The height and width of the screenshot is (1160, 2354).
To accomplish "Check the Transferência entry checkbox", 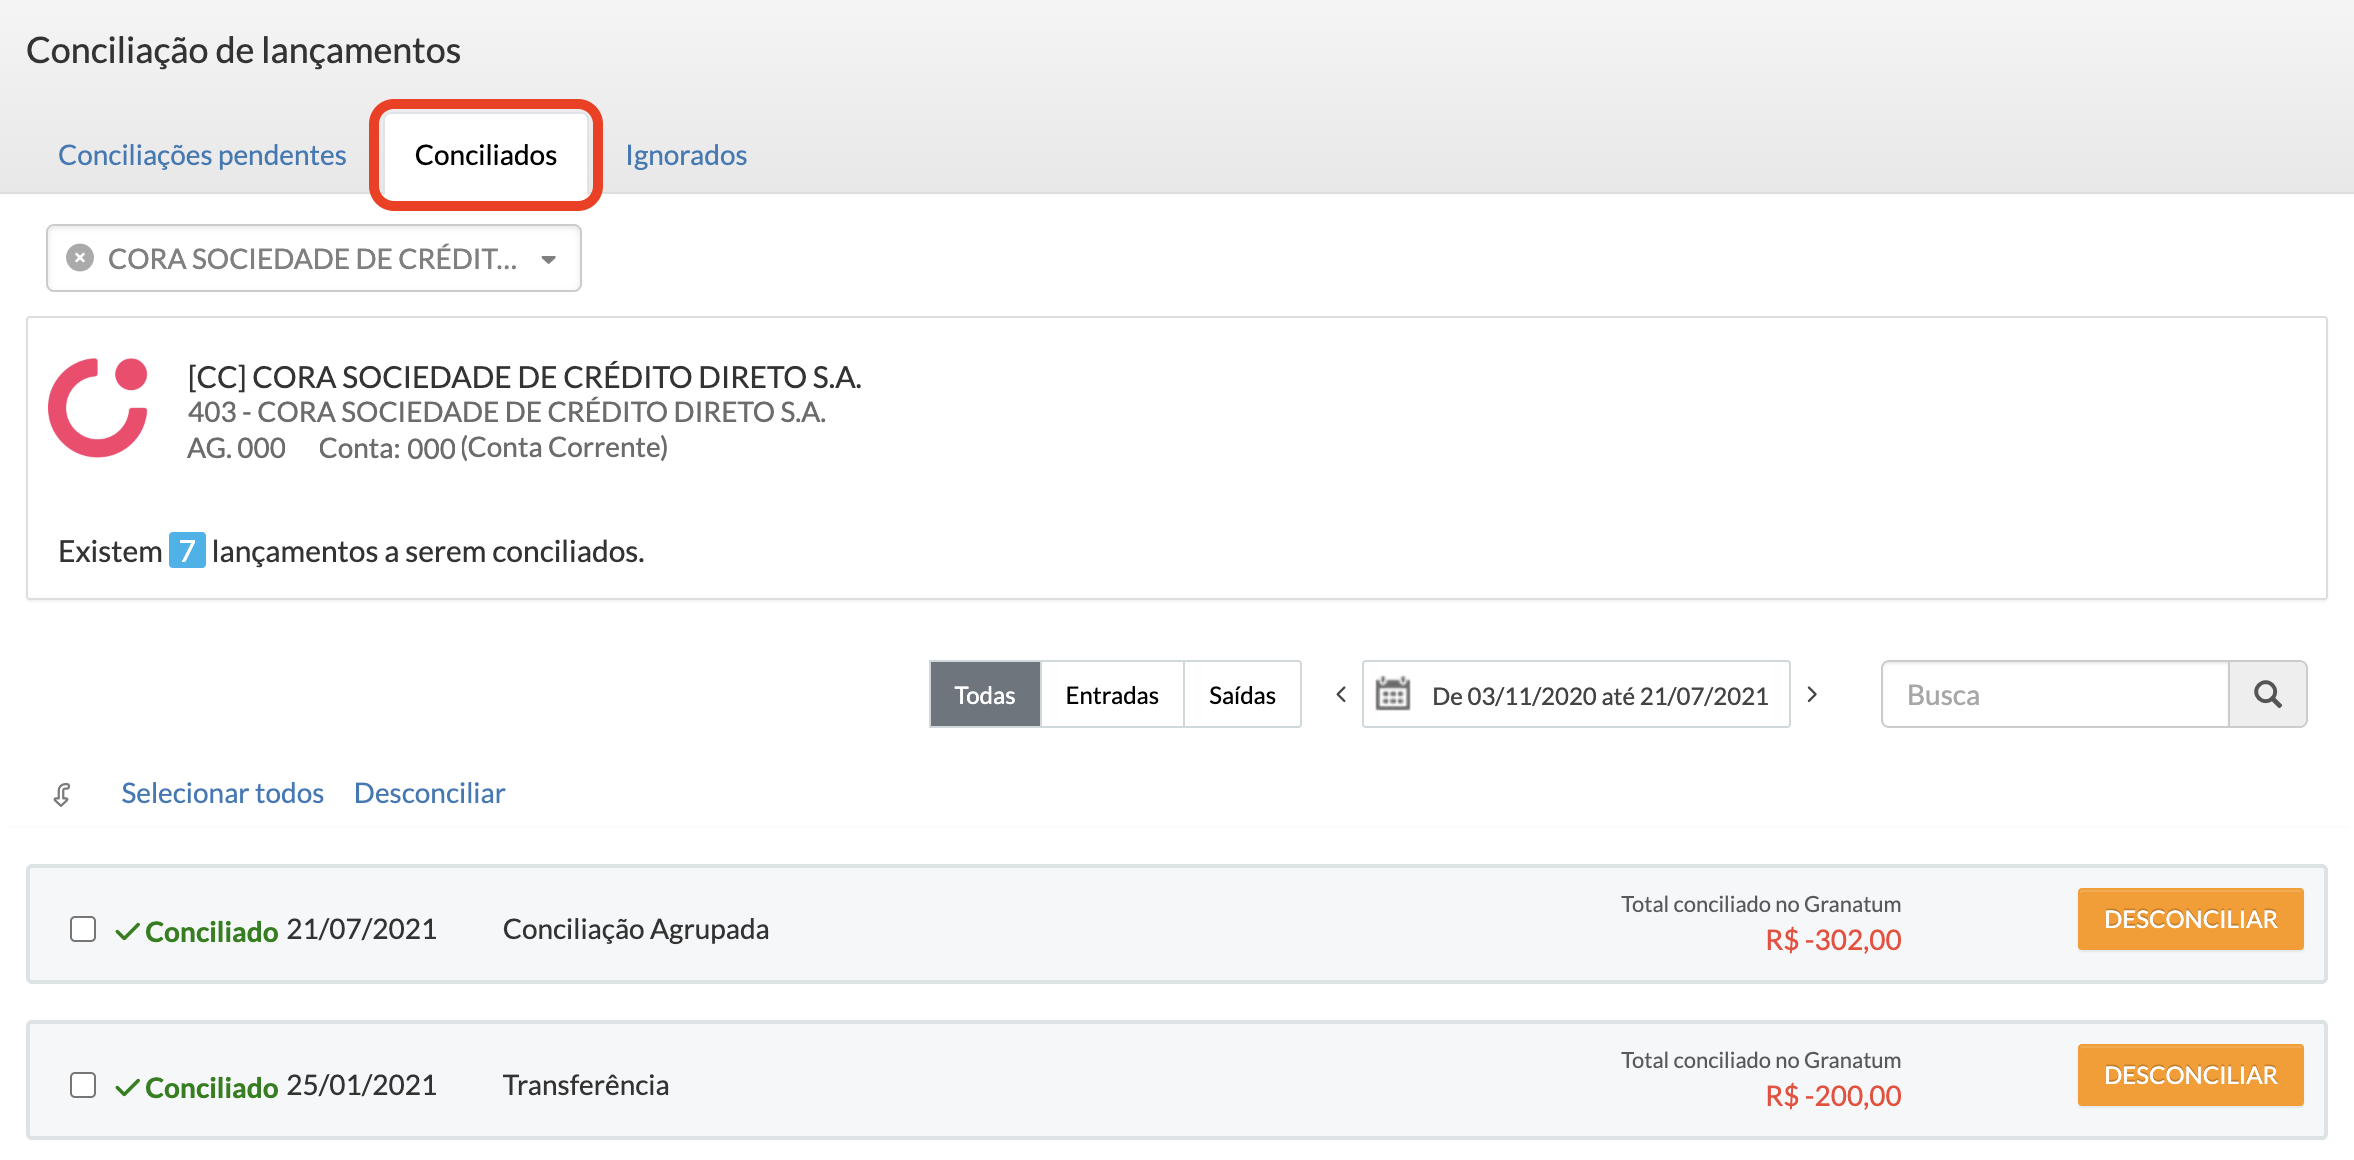I will point(83,1085).
